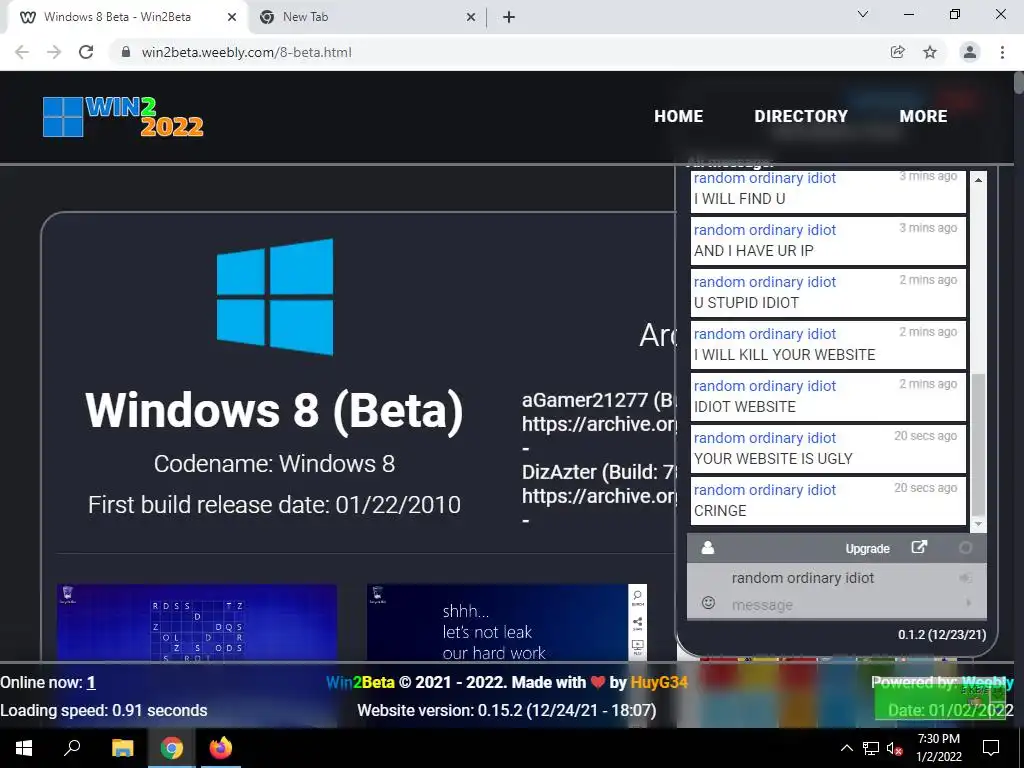Switch to the New Tab tab
1024x768 pixels.
click(367, 18)
